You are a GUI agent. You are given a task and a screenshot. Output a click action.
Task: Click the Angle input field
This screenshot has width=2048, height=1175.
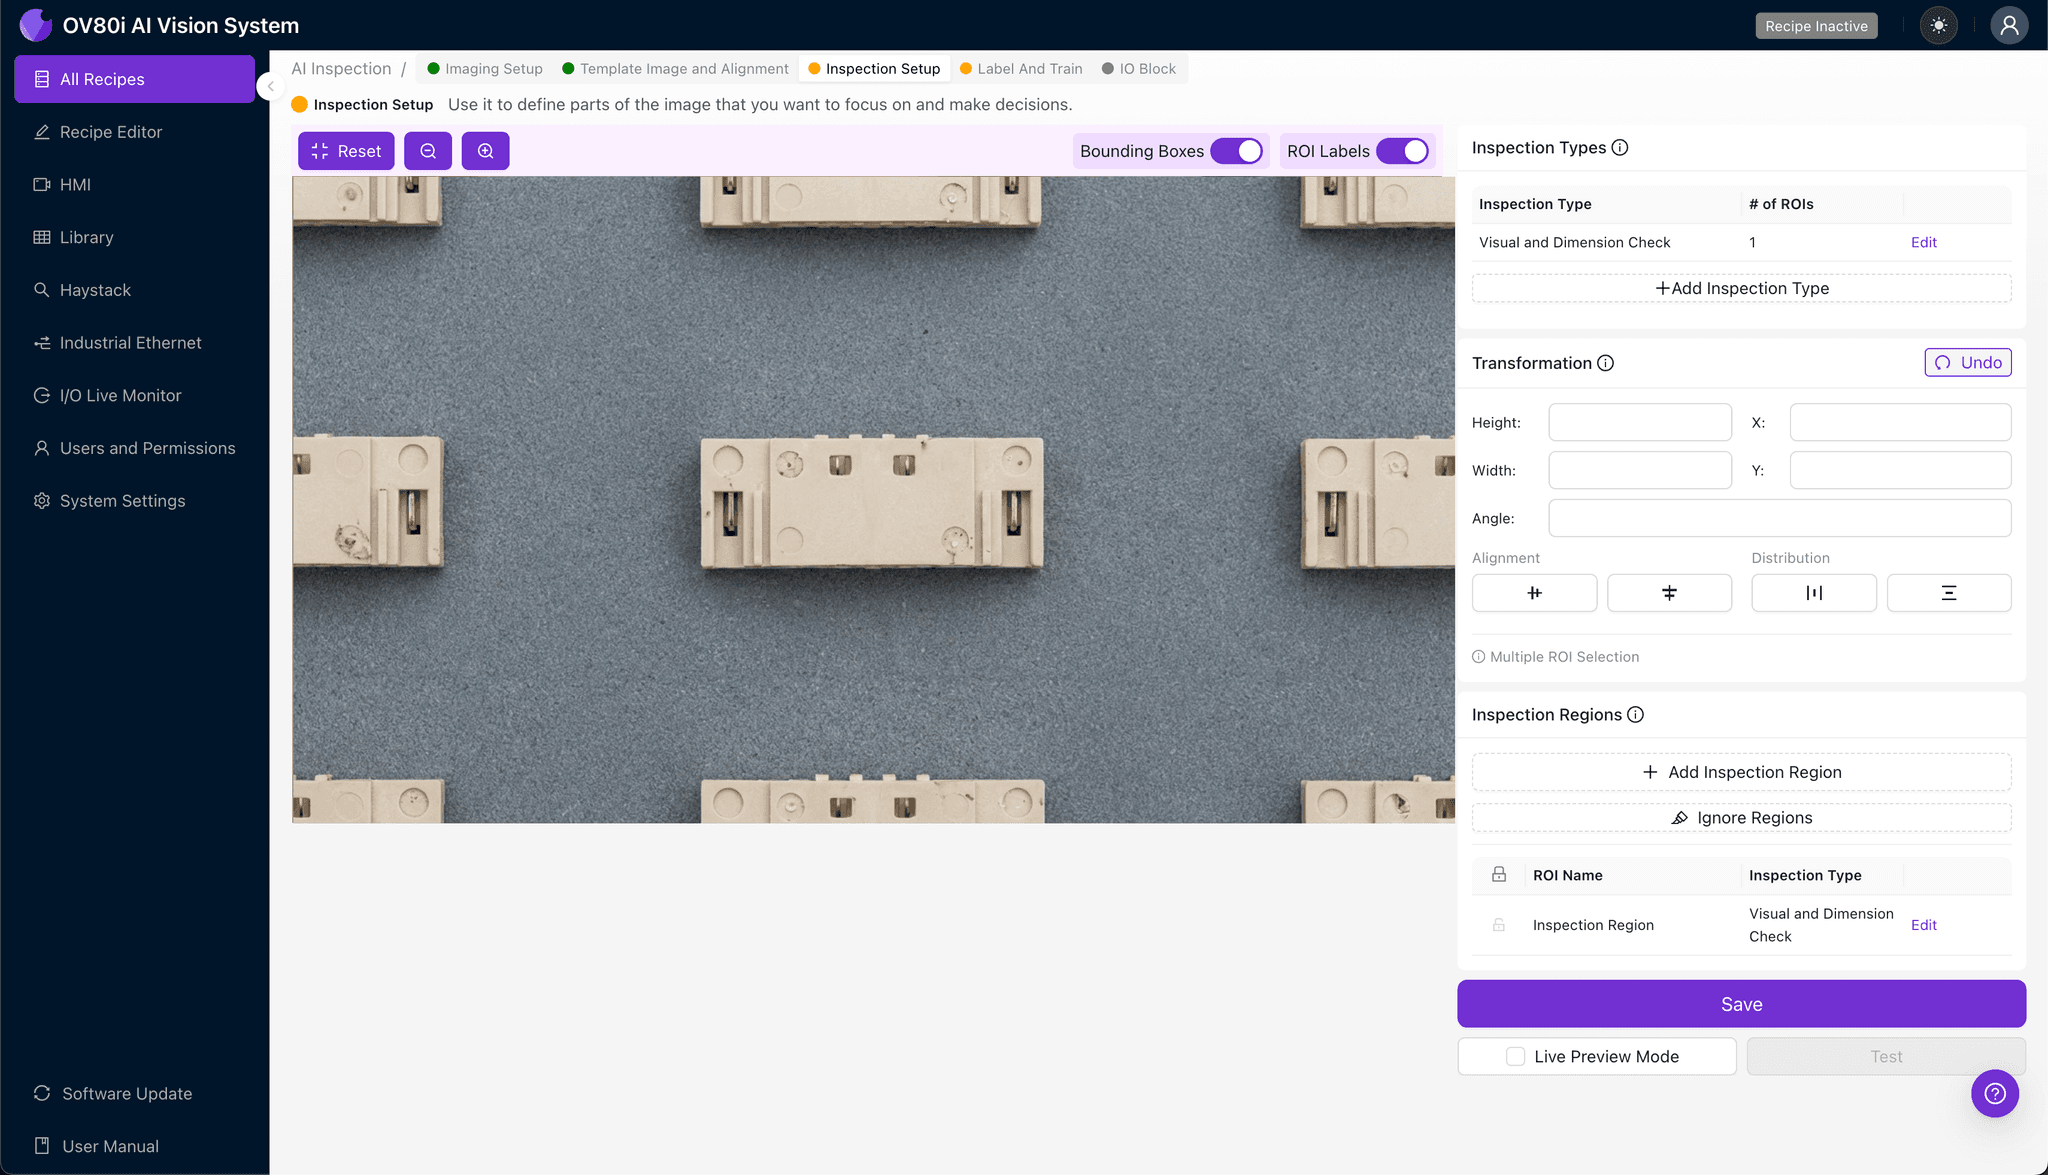pos(1779,518)
